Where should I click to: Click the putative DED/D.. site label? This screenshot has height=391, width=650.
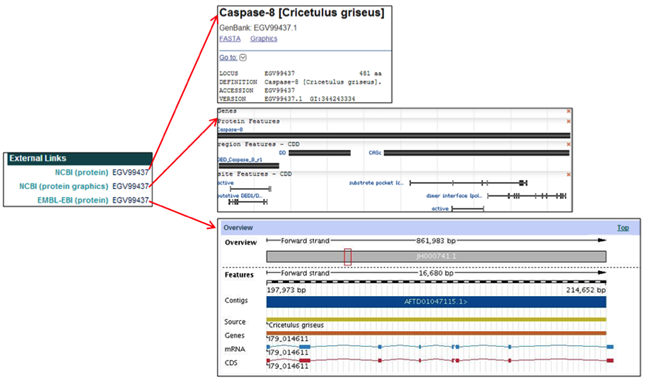[x=240, y=196]
